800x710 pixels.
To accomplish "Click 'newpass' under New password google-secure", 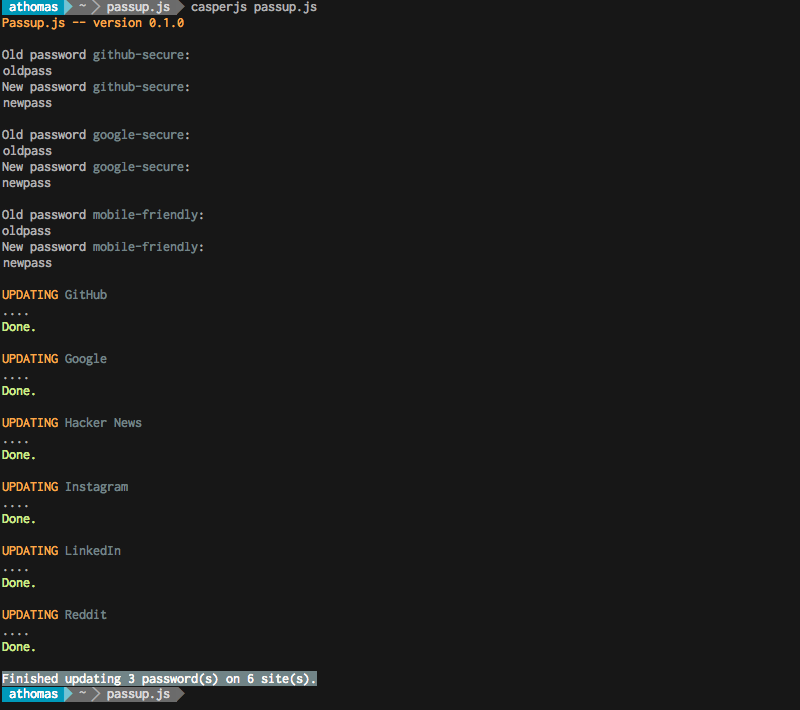I will [27, 183].
